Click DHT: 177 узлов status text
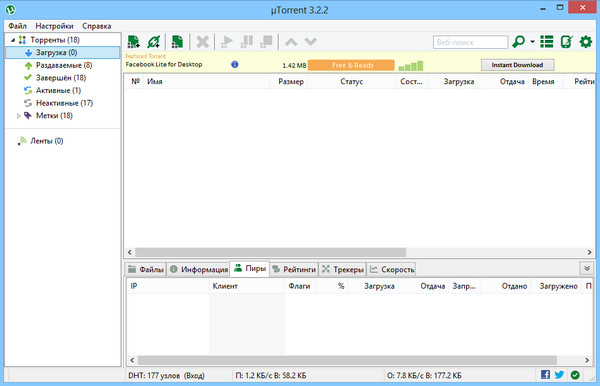 point(166,376)
